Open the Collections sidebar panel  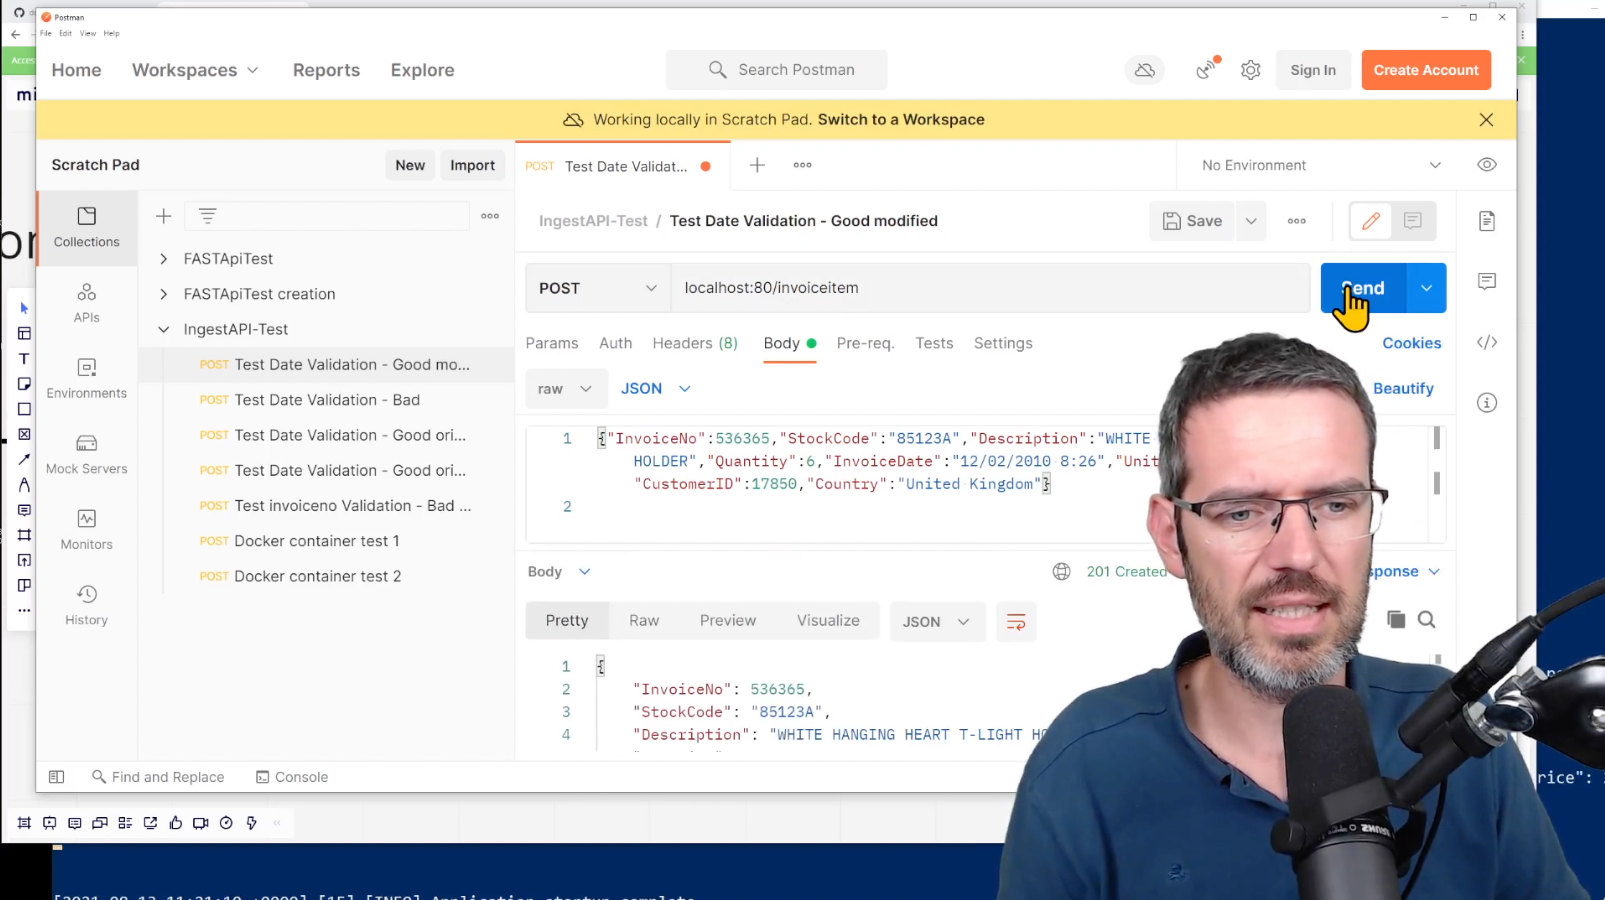[x=87, y=228]
